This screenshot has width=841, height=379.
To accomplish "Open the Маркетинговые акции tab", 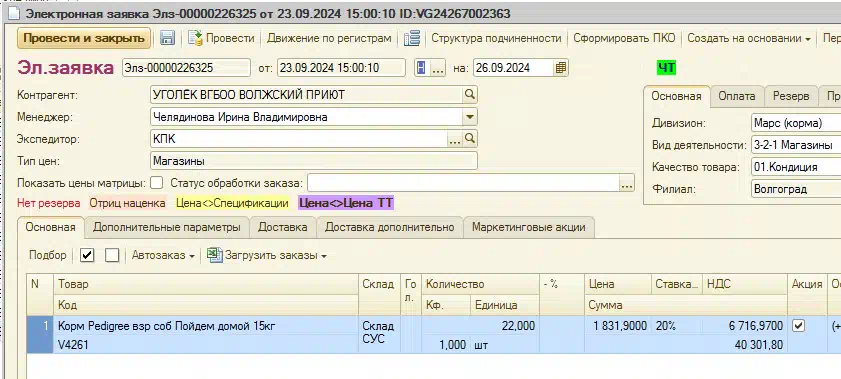I will point(528,227).
